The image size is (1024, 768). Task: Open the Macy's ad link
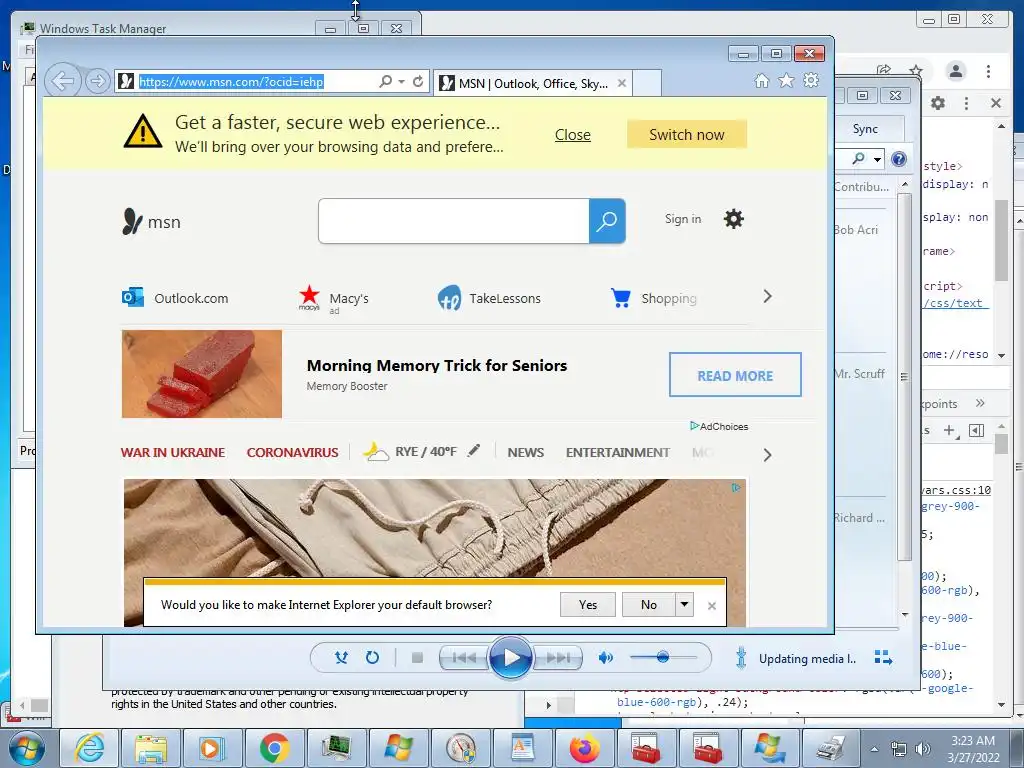coord(334,298)
